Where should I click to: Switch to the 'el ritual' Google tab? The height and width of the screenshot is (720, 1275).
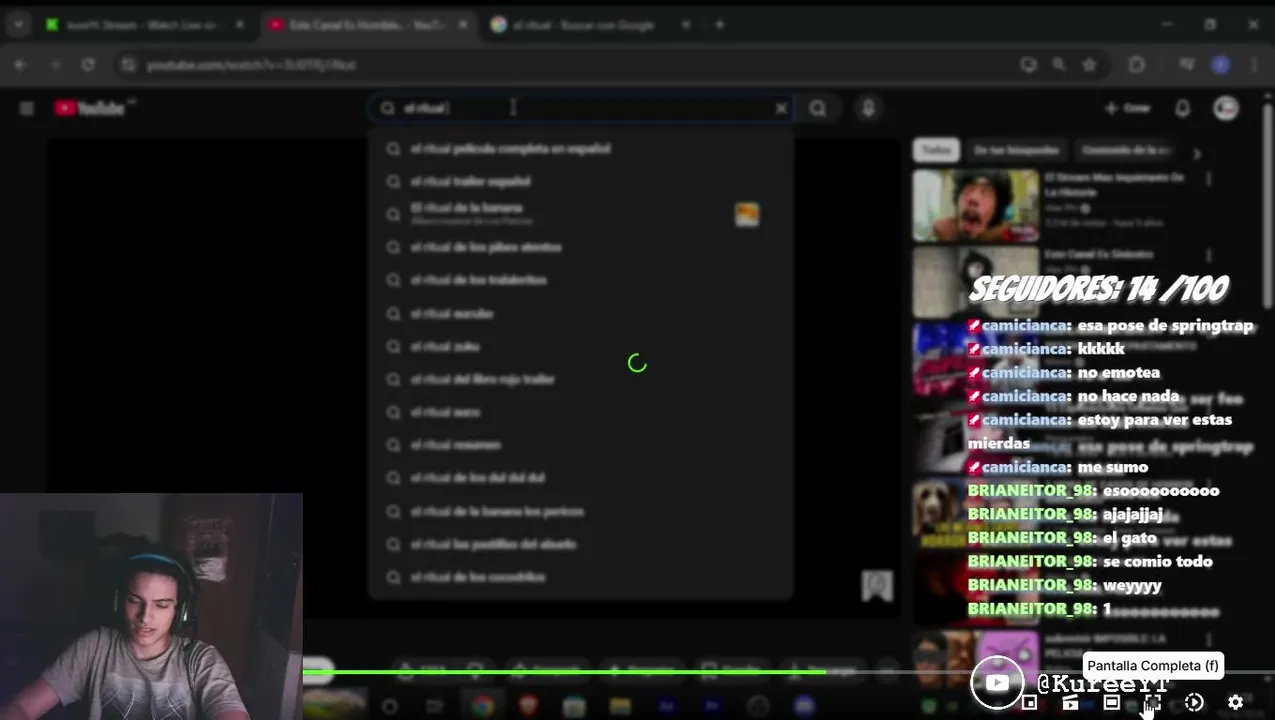click(x=590, y=25)
